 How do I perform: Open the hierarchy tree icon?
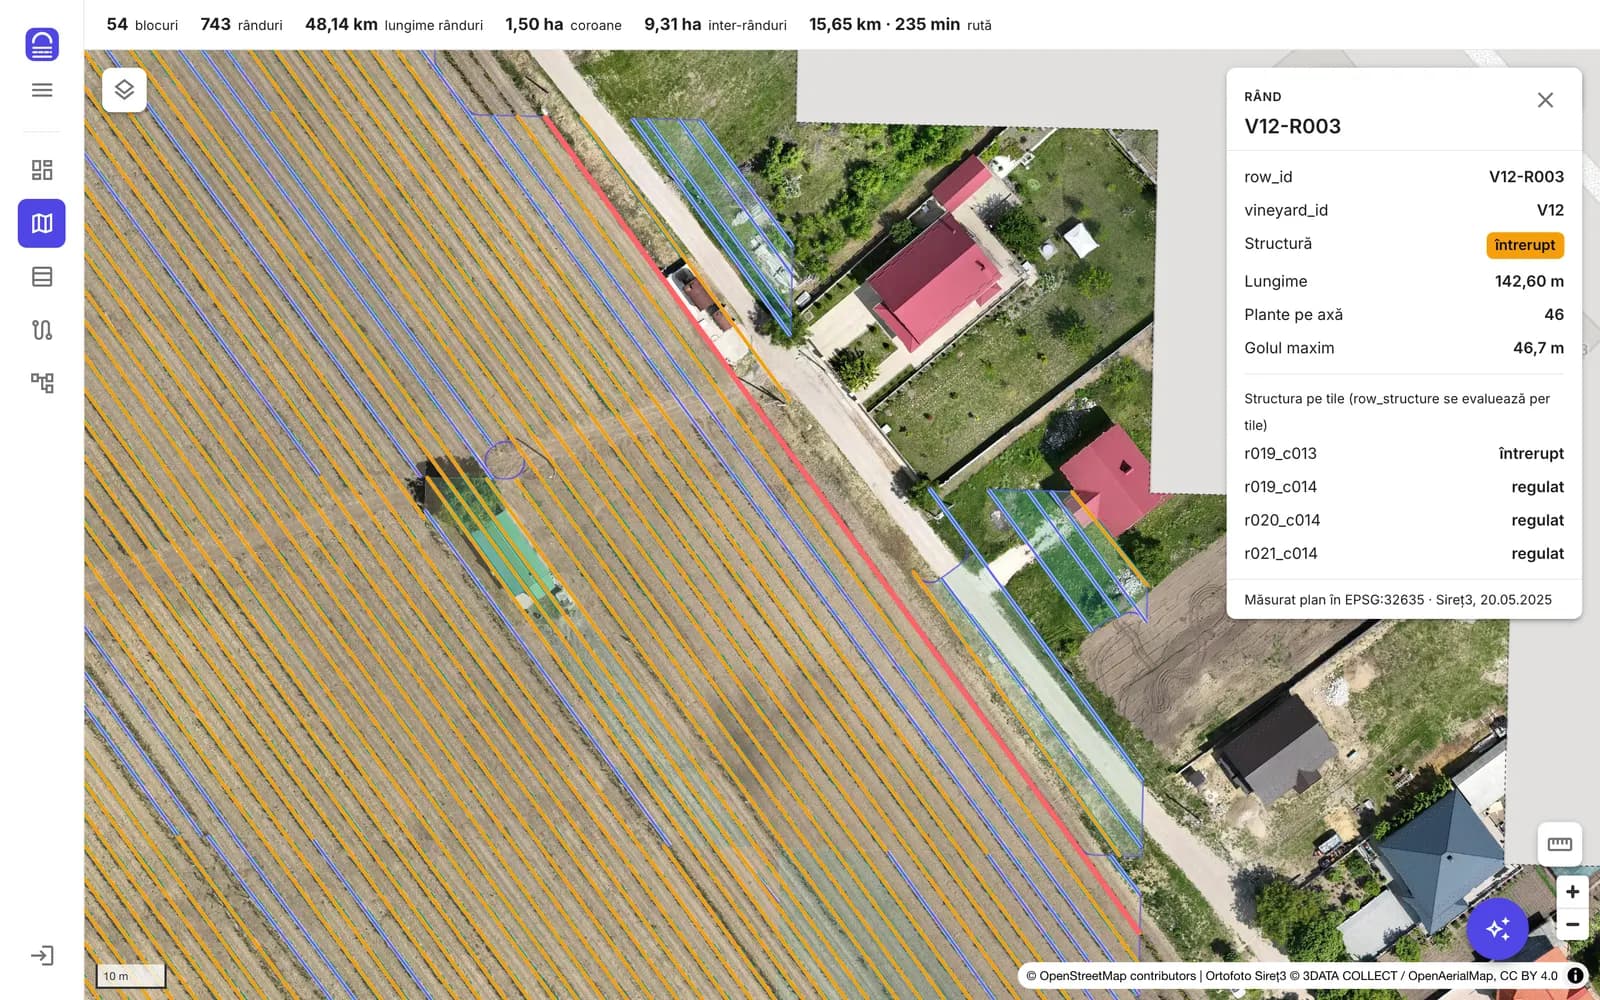[x=42, y=383]
